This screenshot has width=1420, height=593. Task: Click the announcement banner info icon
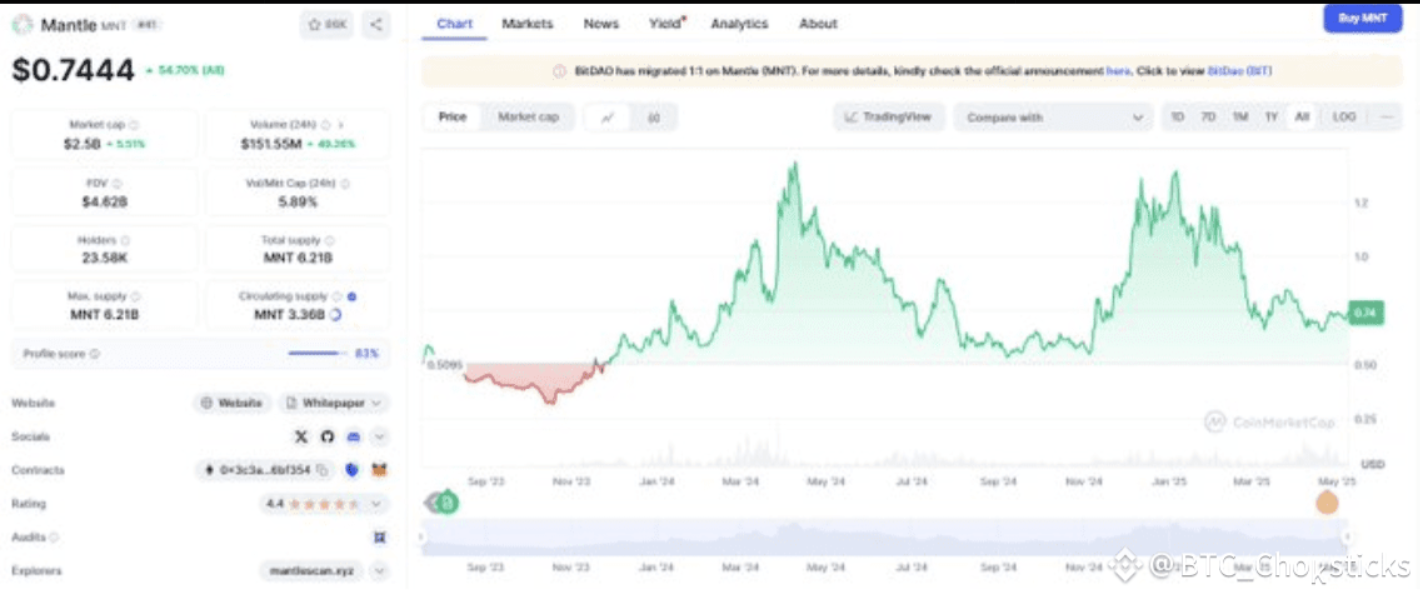click(559, 71)
